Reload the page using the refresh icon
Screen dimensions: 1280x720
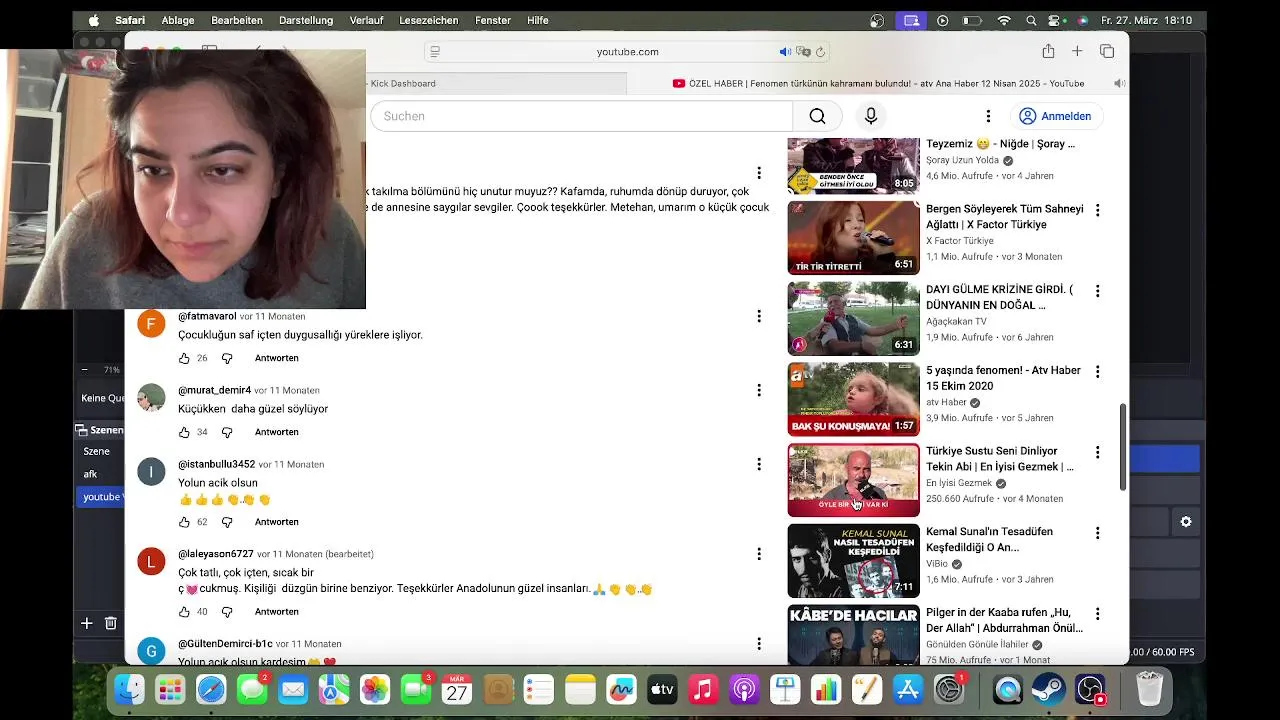point(820,52)
